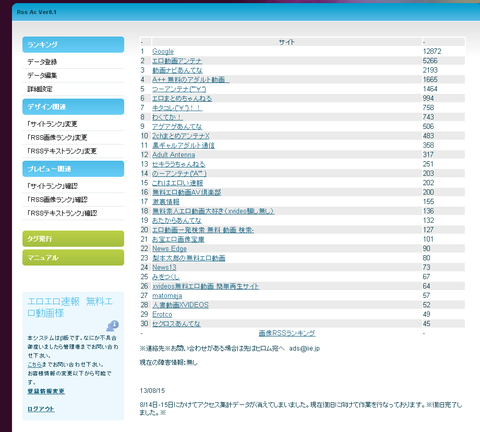
Task: Open 「RSSテキストランク」確認 preview entry
Action: coord(62,213)
